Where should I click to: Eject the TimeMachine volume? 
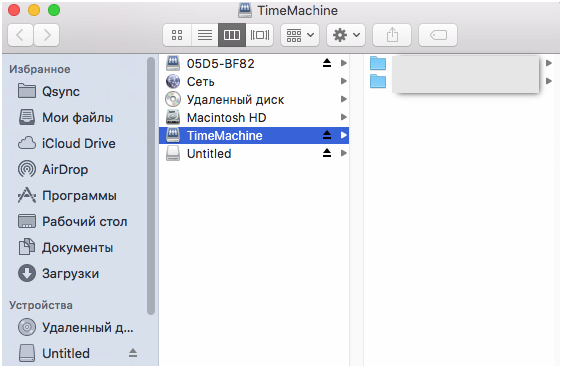tap(327, 135)
